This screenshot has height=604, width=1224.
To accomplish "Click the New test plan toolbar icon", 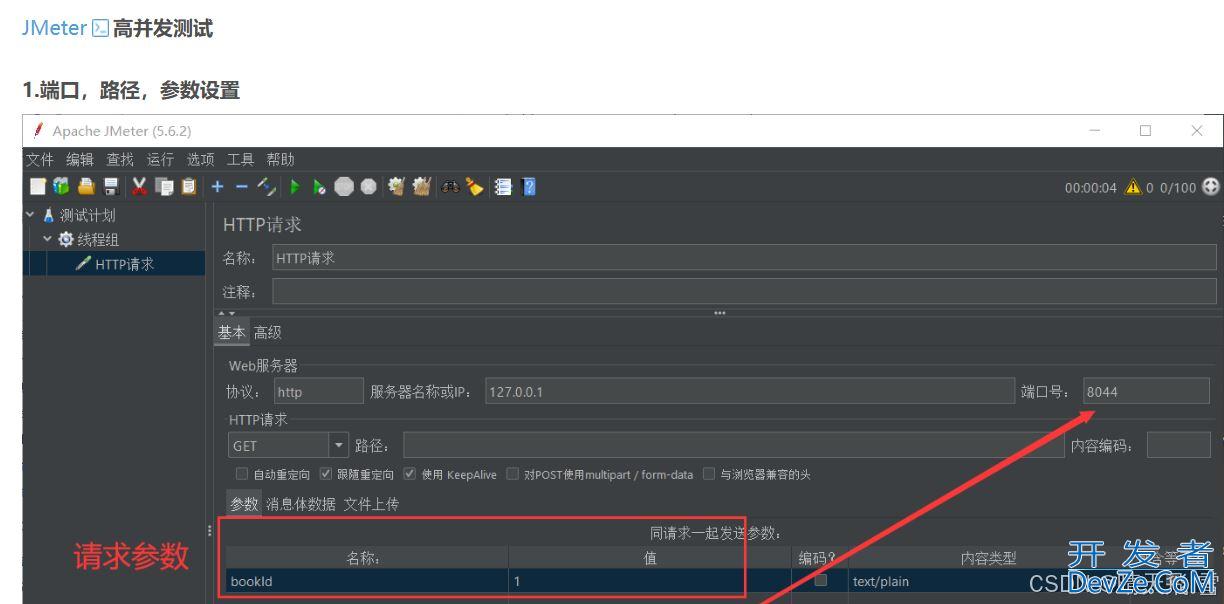I will [37, 187].
